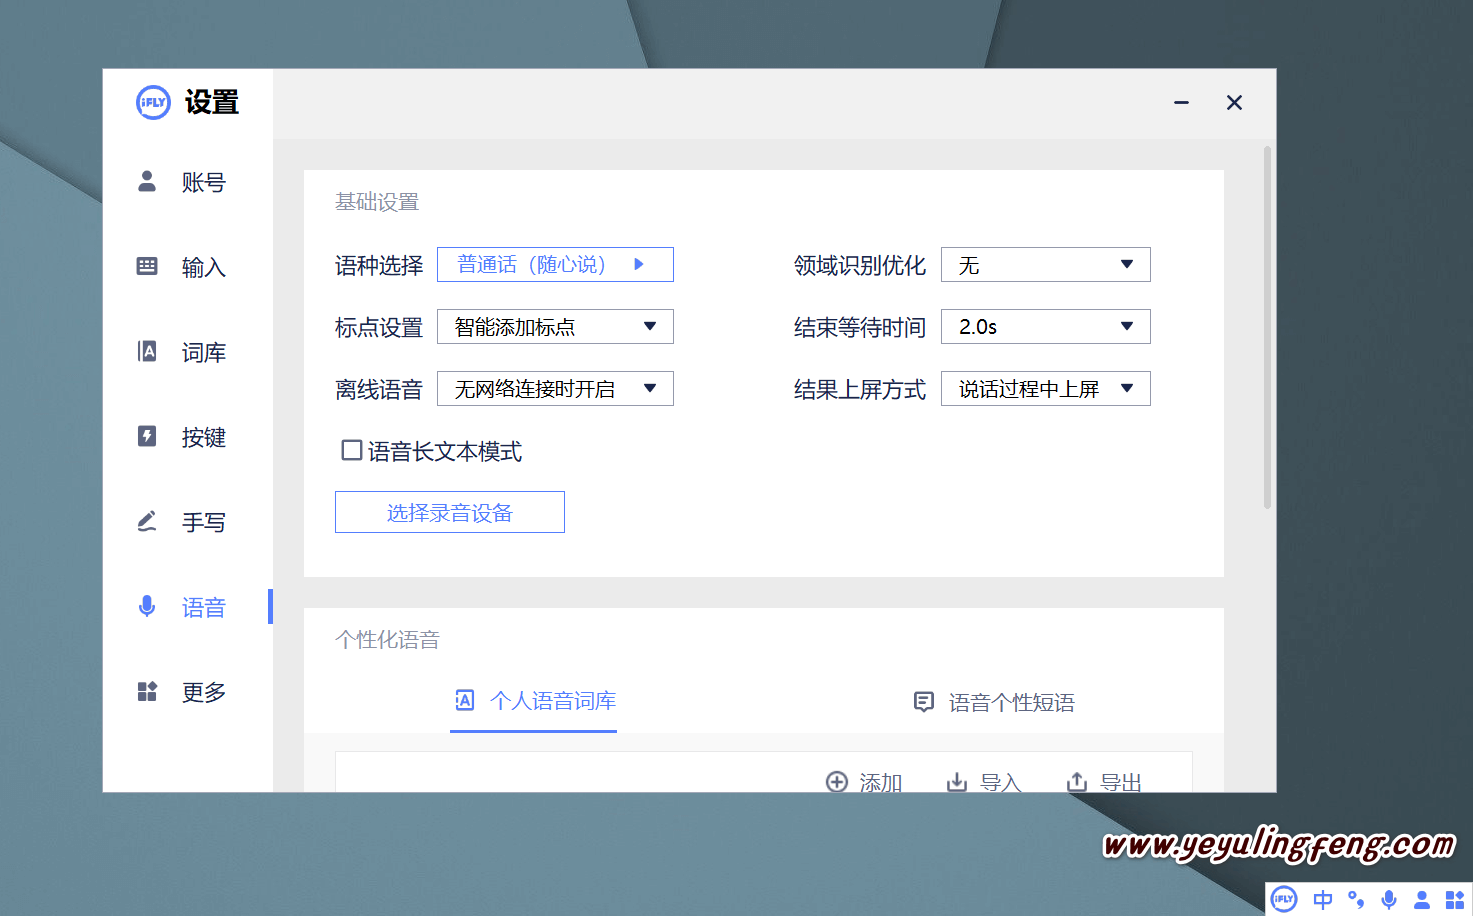This screenshot has width=1473, height=916.
Task: Open the 词库 sidebar menu label
Action: [204, 352]
